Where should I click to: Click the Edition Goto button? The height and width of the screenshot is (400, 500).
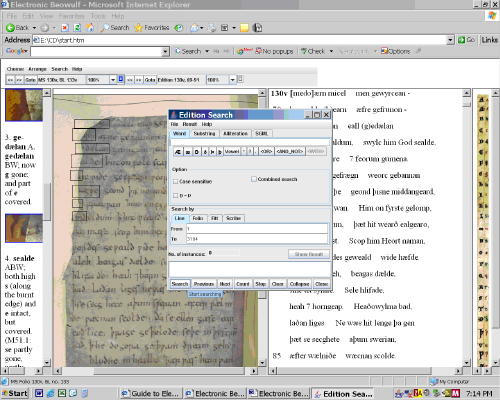(x=150, y=80)
